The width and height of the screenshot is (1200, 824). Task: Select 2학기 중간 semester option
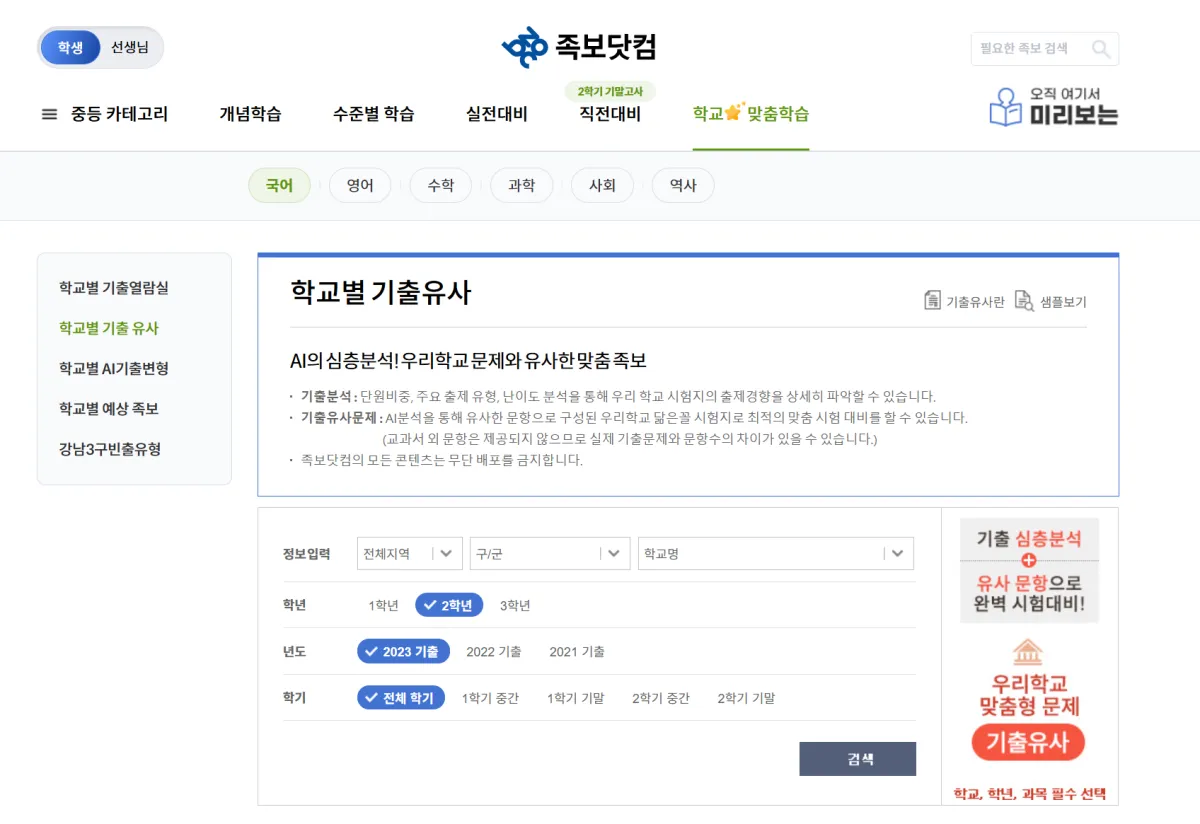661,698
